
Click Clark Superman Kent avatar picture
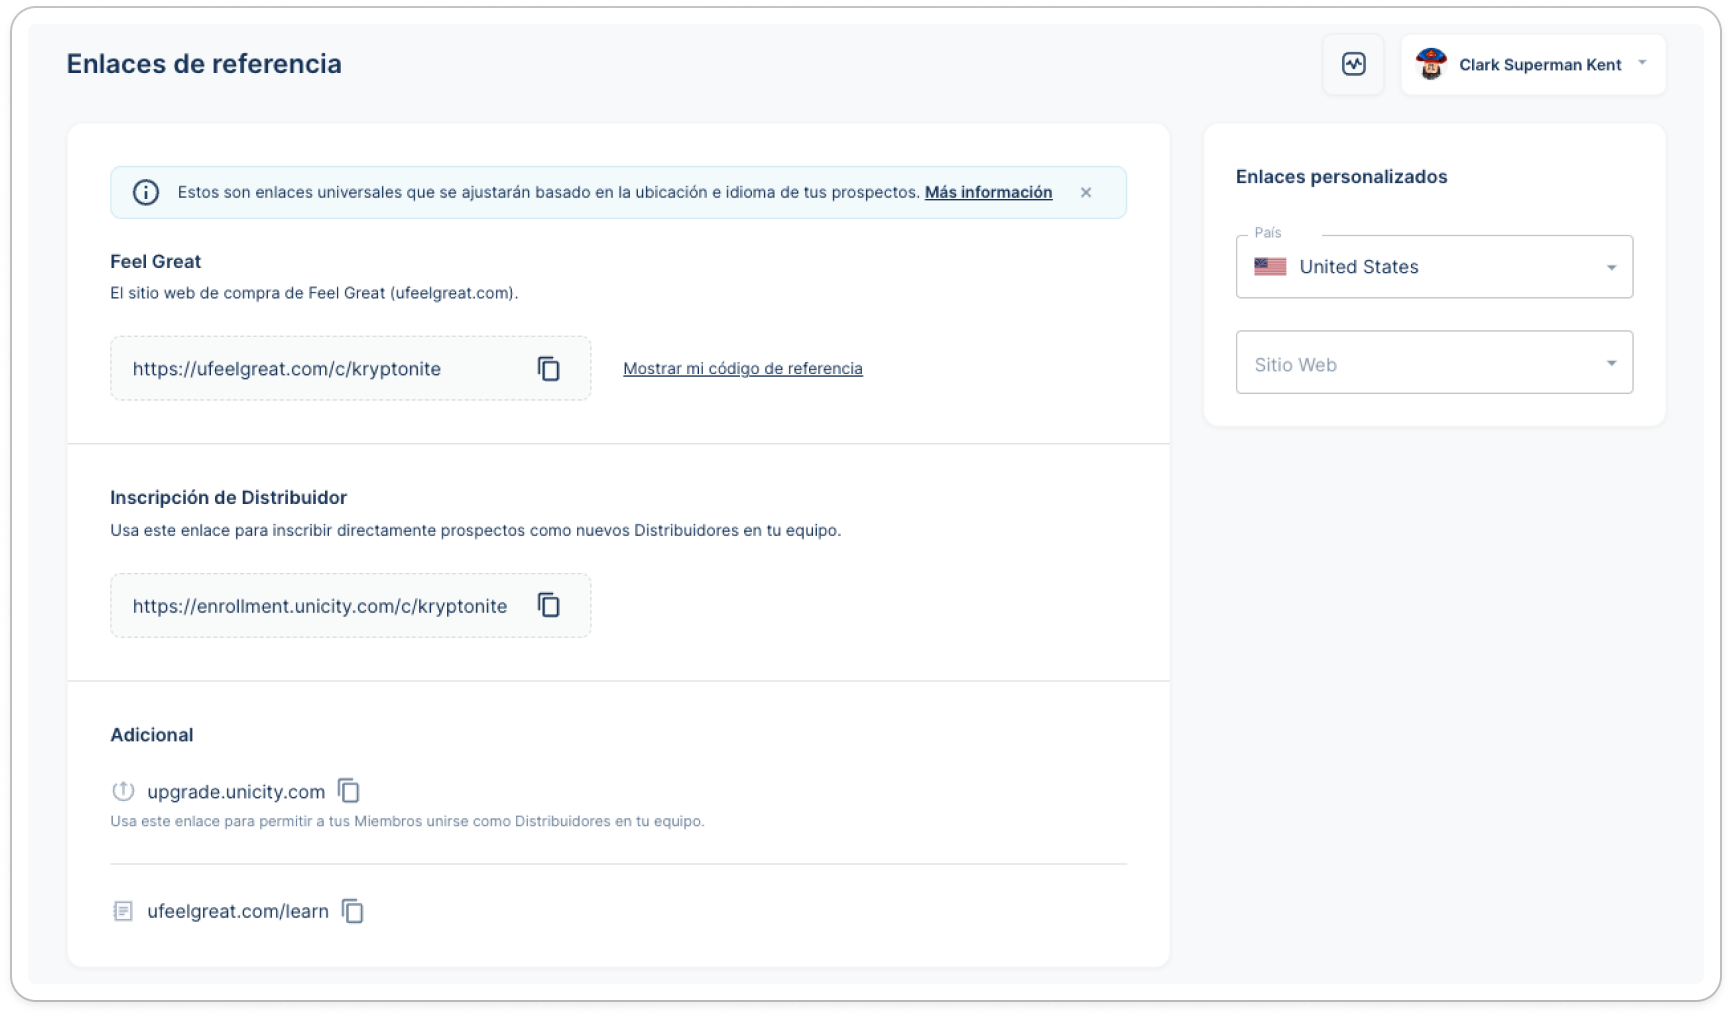(x=1431, y=64)
